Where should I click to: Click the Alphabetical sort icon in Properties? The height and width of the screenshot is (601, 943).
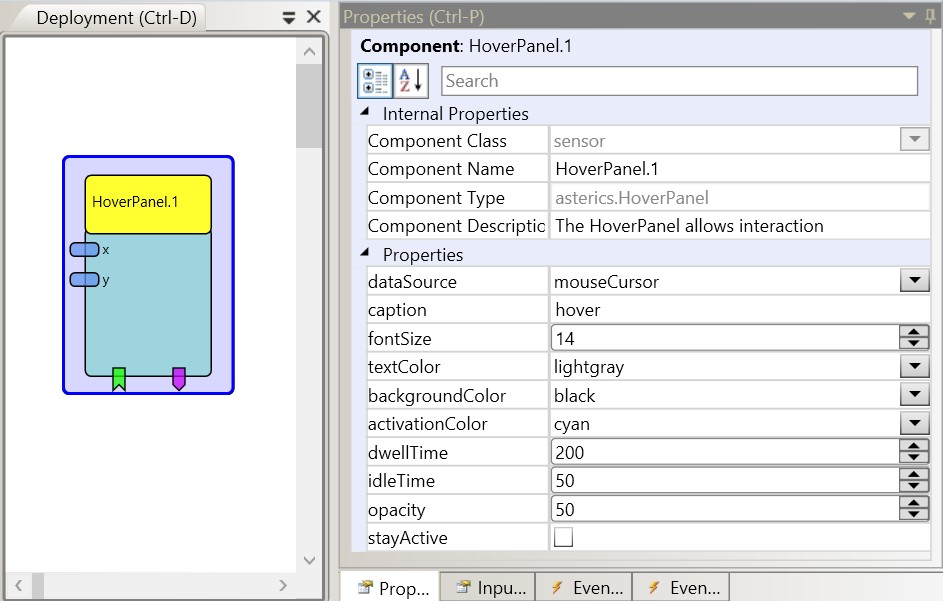pos(411,81)
